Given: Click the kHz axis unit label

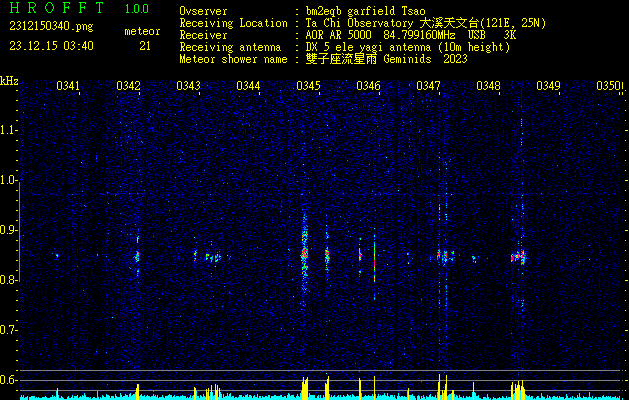Looking at the screenshot, I should coord(9,81).
